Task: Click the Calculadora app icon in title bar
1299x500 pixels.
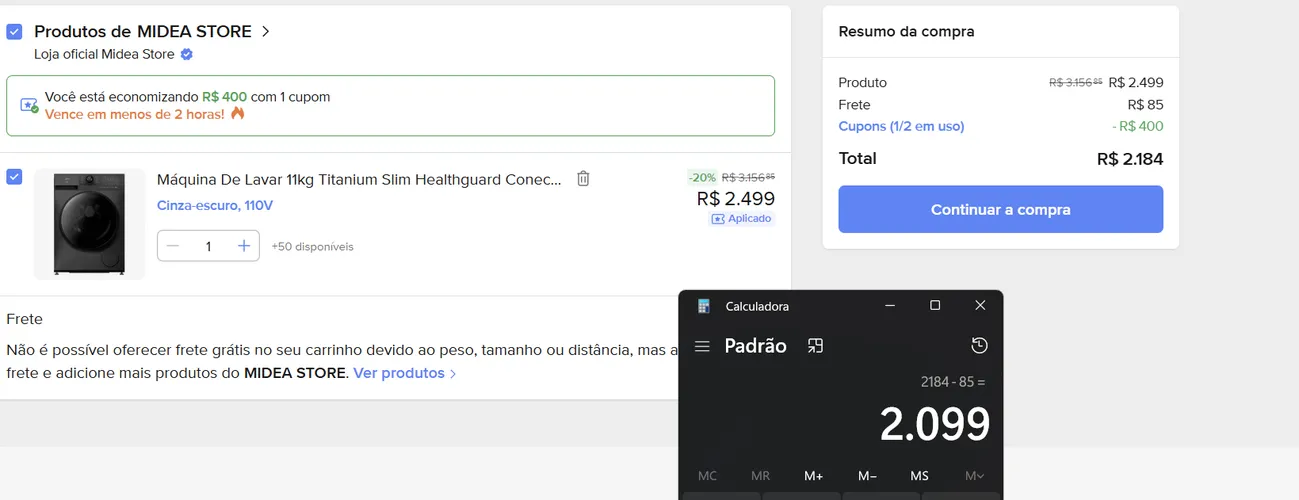Action: [x=704, y=306]
